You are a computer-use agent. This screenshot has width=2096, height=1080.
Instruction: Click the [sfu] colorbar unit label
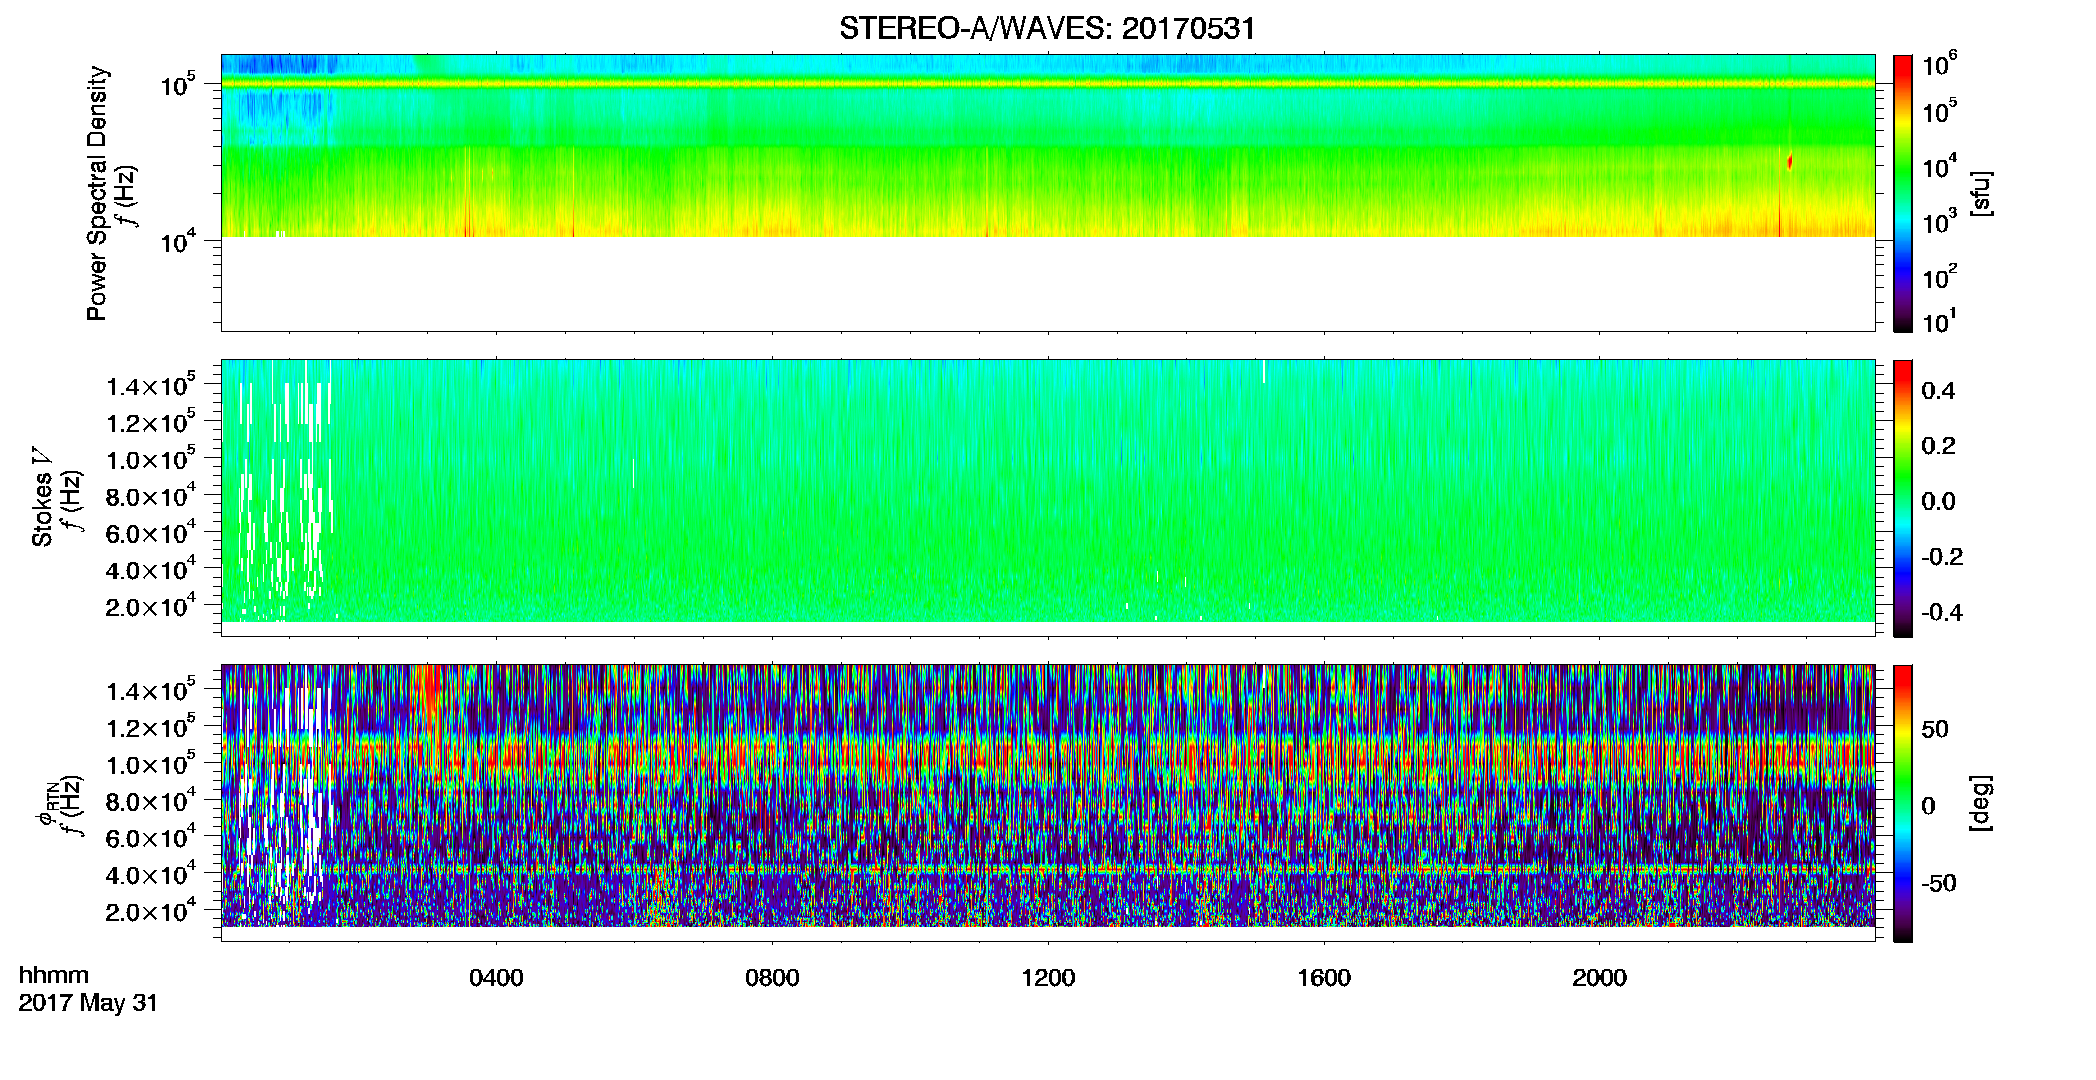[1981, 193]
